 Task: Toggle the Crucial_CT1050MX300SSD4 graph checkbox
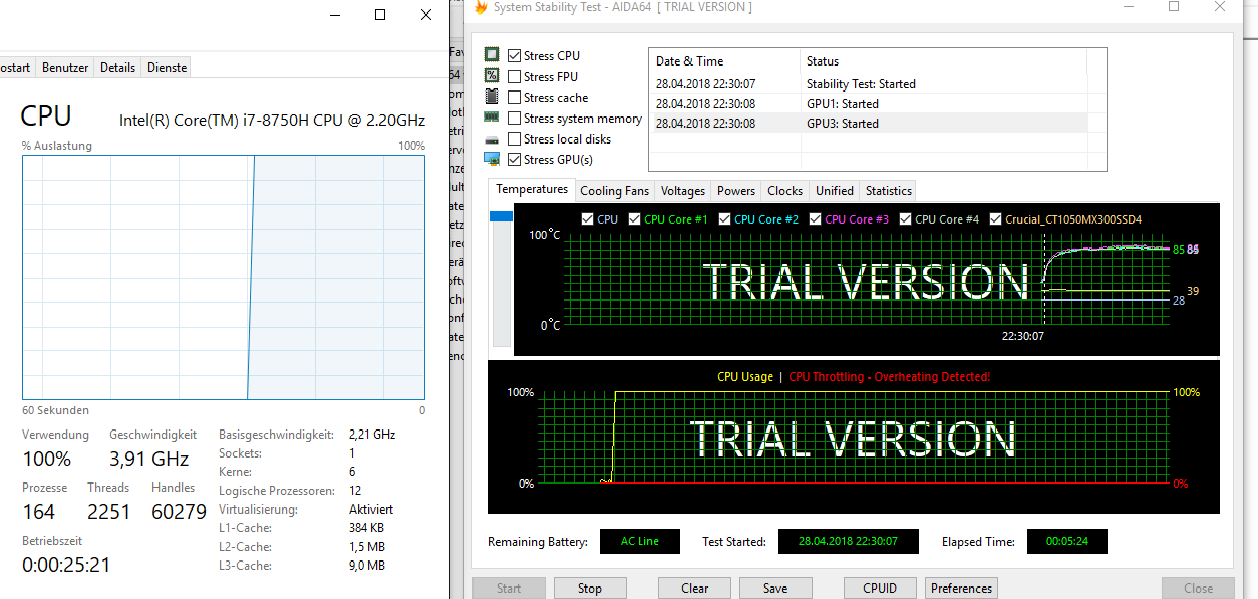996,219
